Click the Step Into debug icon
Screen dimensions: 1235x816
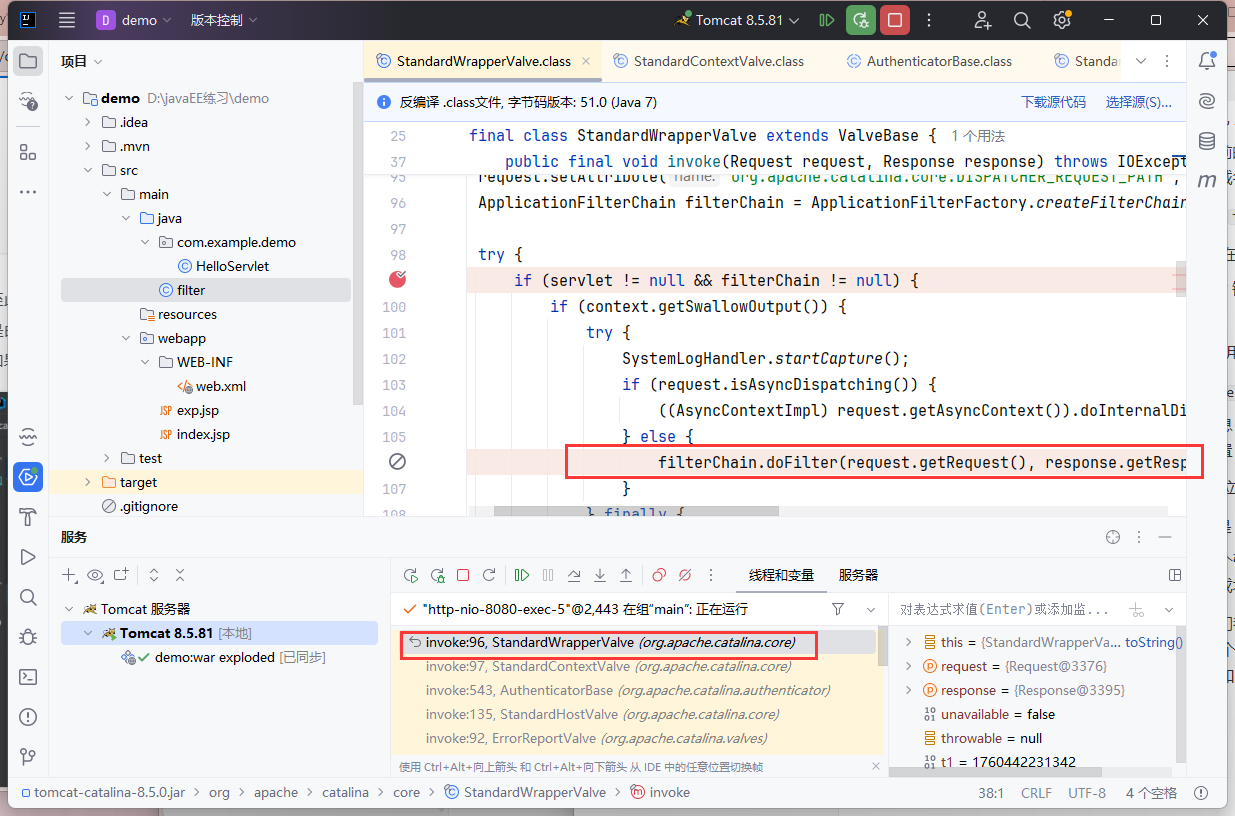[600, 575]
